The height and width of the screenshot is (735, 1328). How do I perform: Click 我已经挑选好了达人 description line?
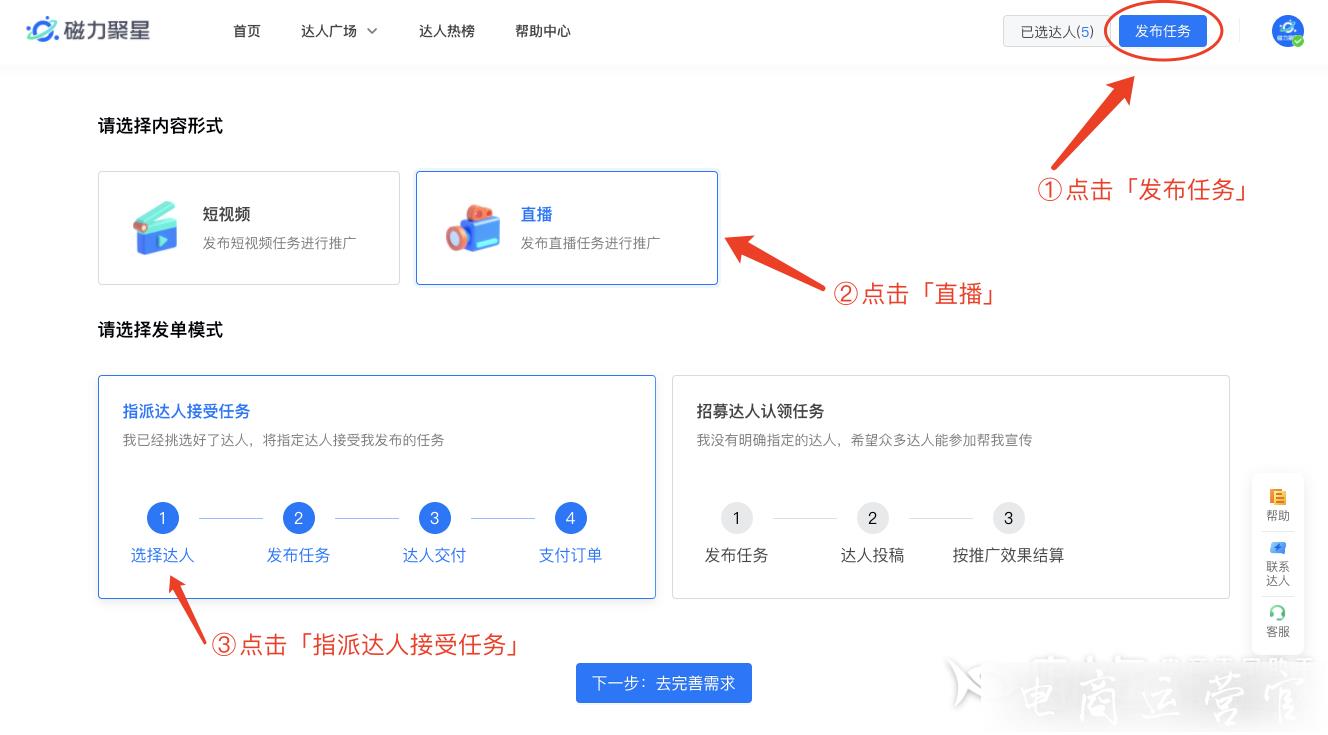283,440
